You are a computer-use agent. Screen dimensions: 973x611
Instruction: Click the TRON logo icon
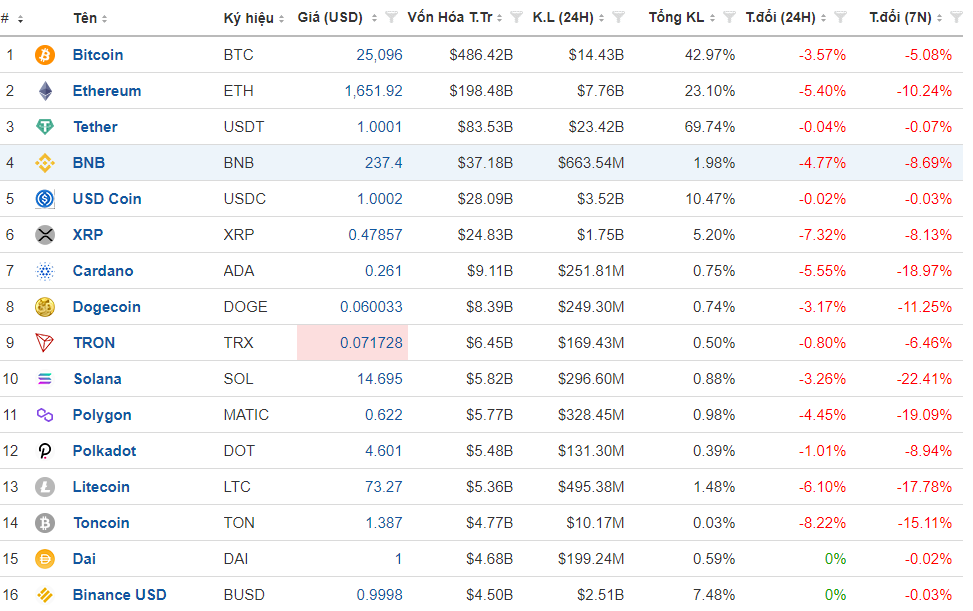45,343
